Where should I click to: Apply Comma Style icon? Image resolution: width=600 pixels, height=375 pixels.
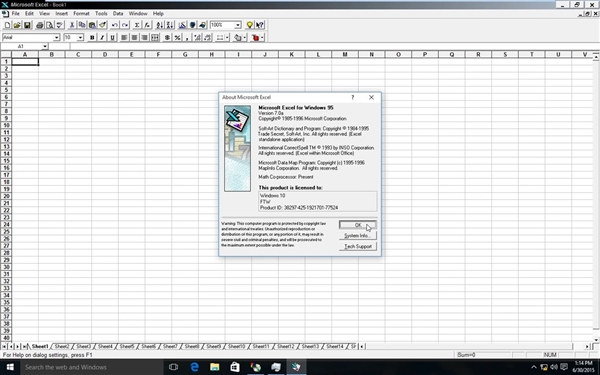tap(187, 38)
